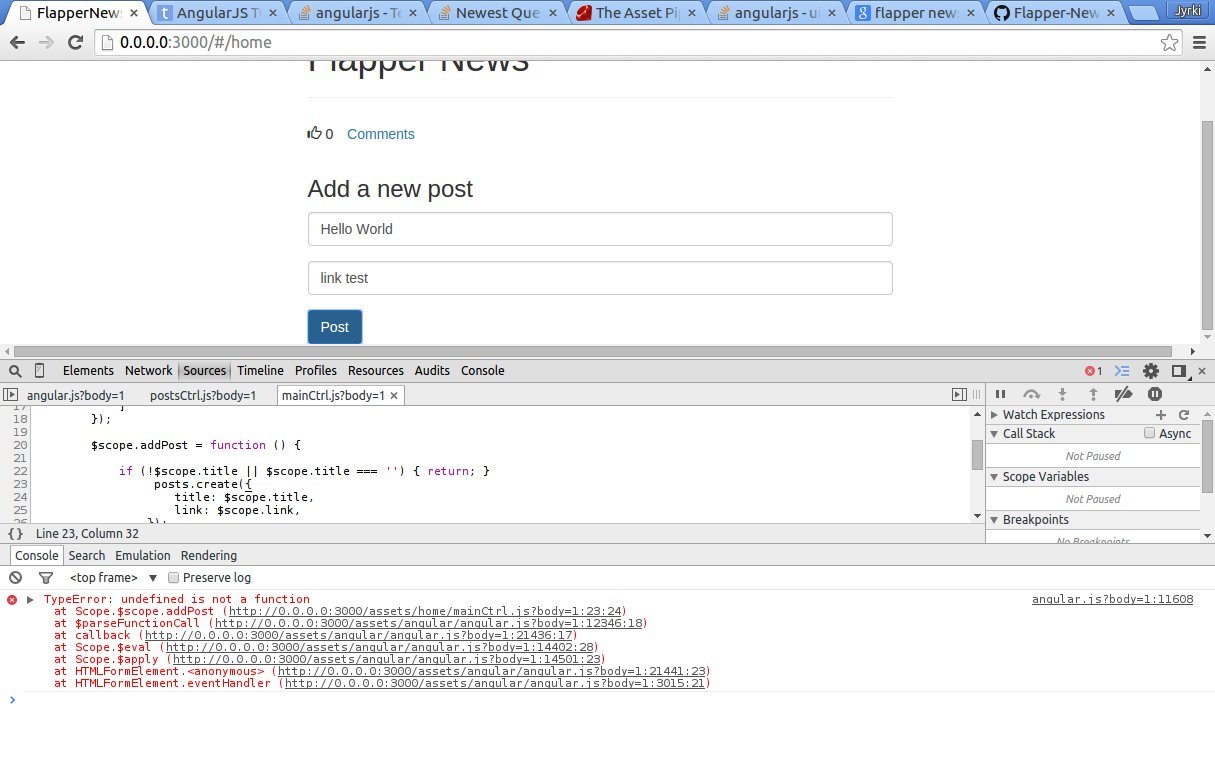Open DevTools settings gear icon
This screenshot has height=776, width=1215.
[1151, 371]
